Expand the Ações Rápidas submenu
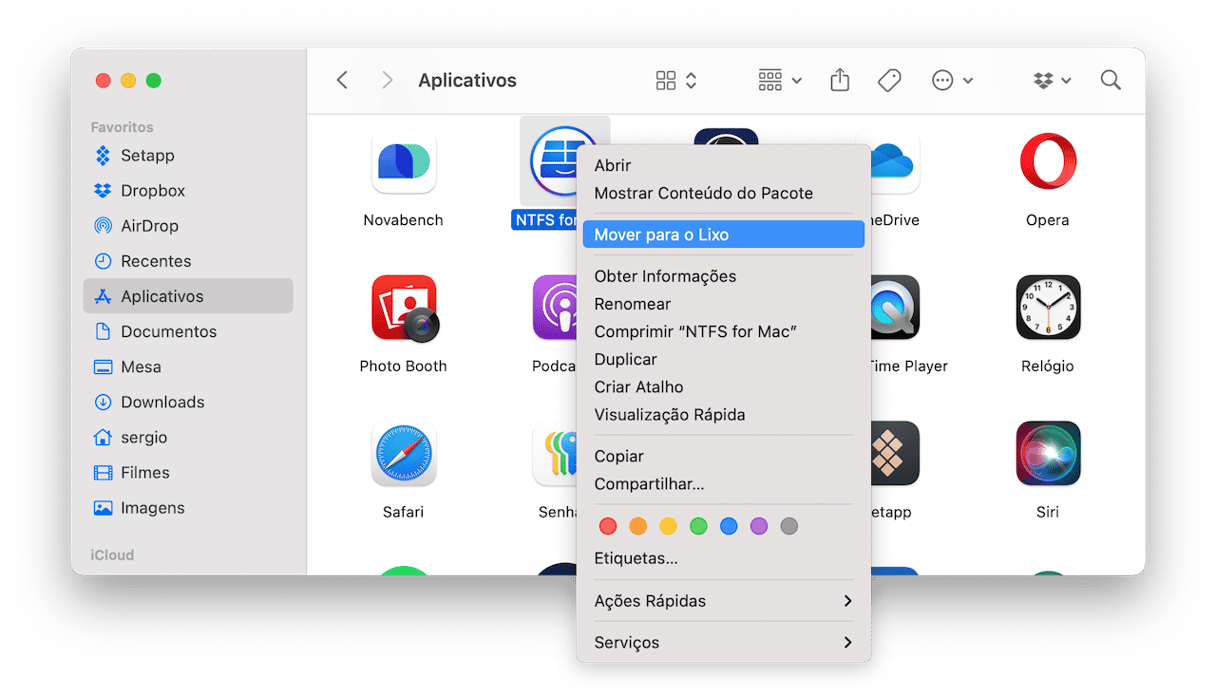 724,601
